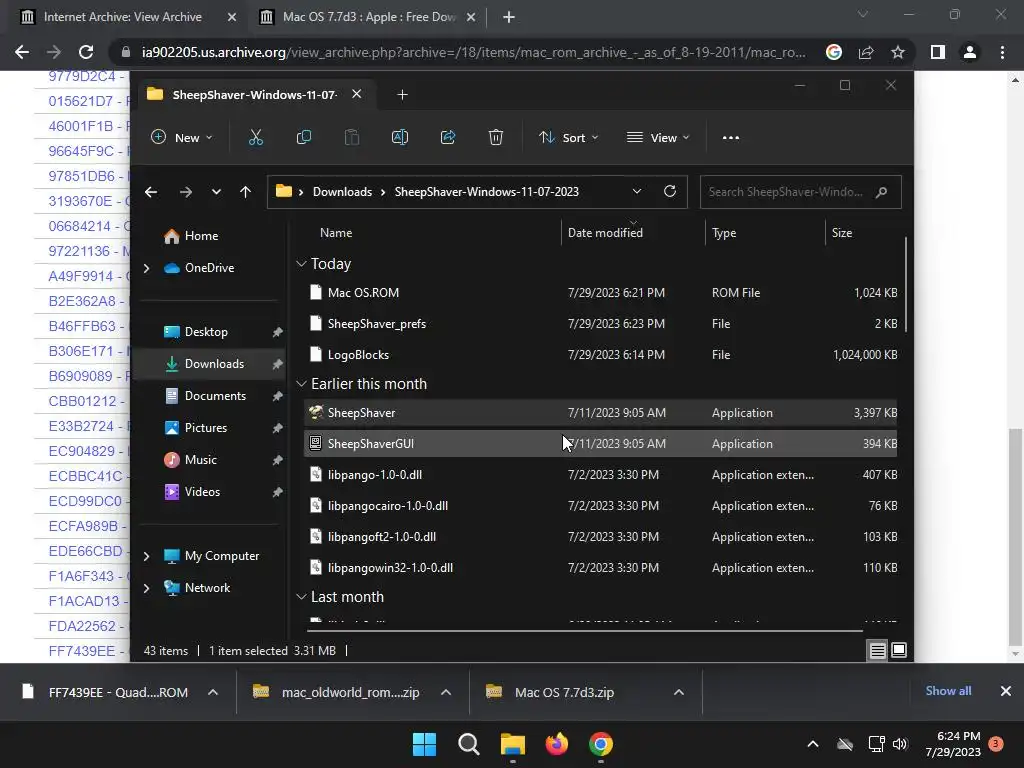Click Show all downloads link
This screenshot has width=1024, height=768.
pyautogui.click(x=948, y=691)
